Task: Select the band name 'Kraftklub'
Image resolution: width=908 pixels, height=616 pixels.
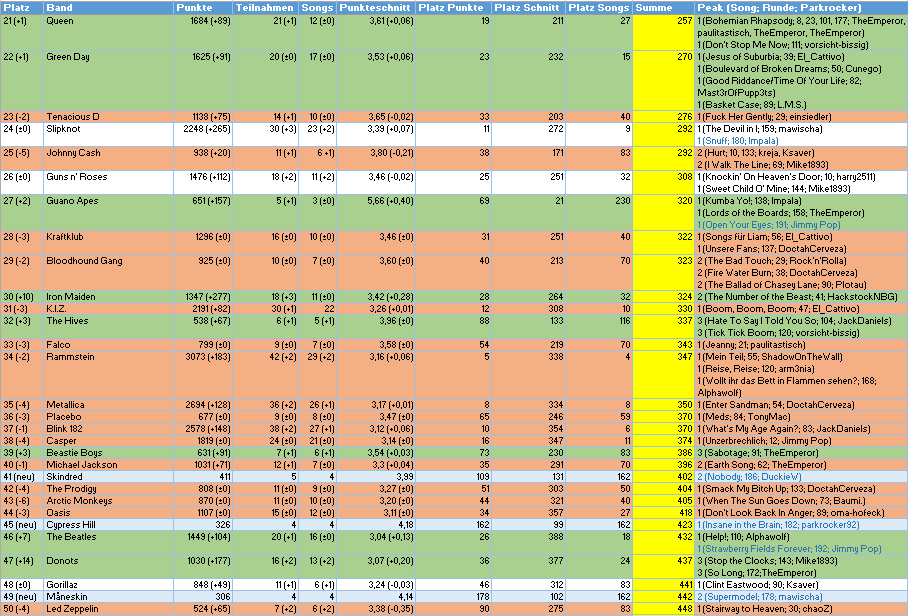Action: (65, 237)
